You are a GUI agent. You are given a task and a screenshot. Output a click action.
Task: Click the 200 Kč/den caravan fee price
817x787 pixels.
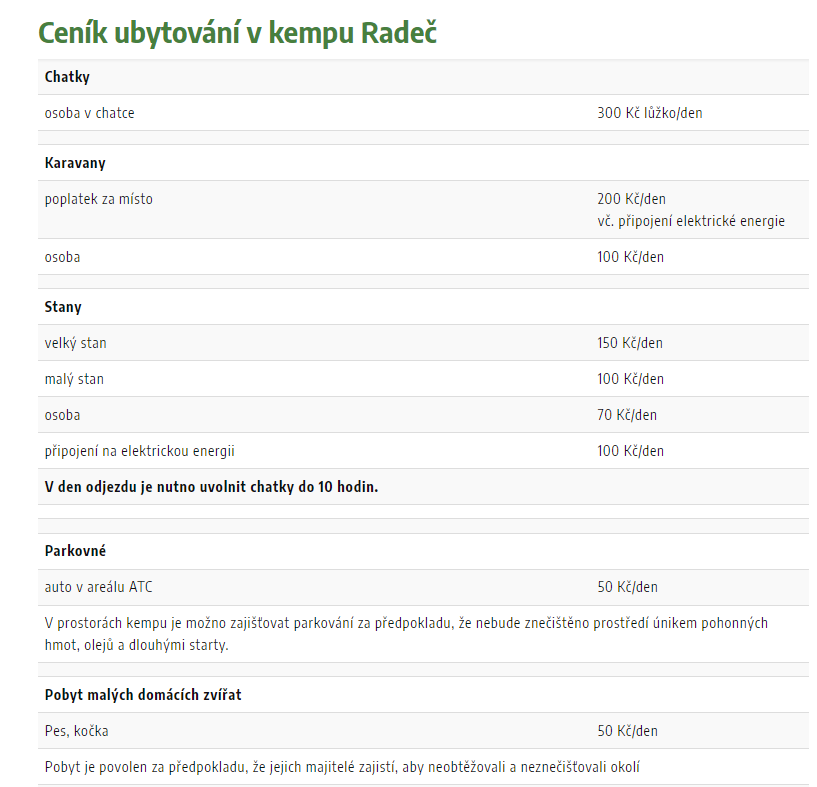[631, 199]
